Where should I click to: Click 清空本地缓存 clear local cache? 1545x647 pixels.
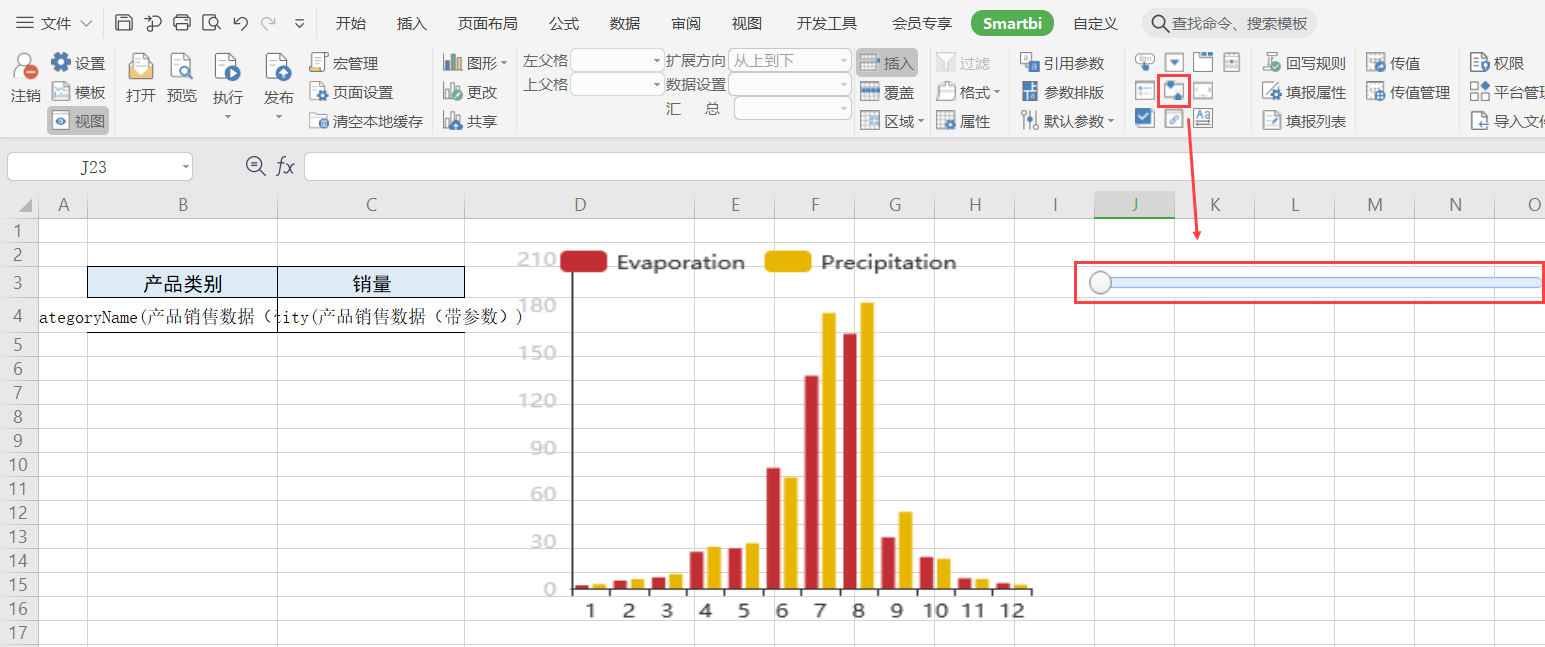(x=366, y=121)
